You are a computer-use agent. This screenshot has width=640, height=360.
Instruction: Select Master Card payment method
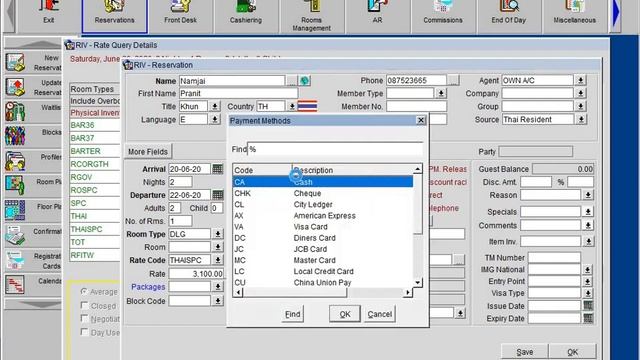pyautogui.click(x=323, y=260)
